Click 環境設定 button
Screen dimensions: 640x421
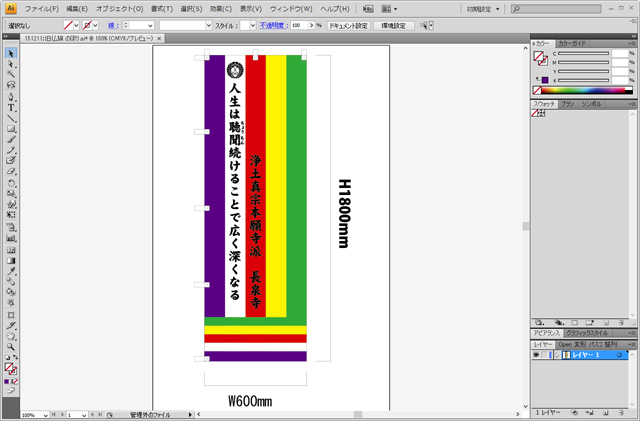[393, 26]
